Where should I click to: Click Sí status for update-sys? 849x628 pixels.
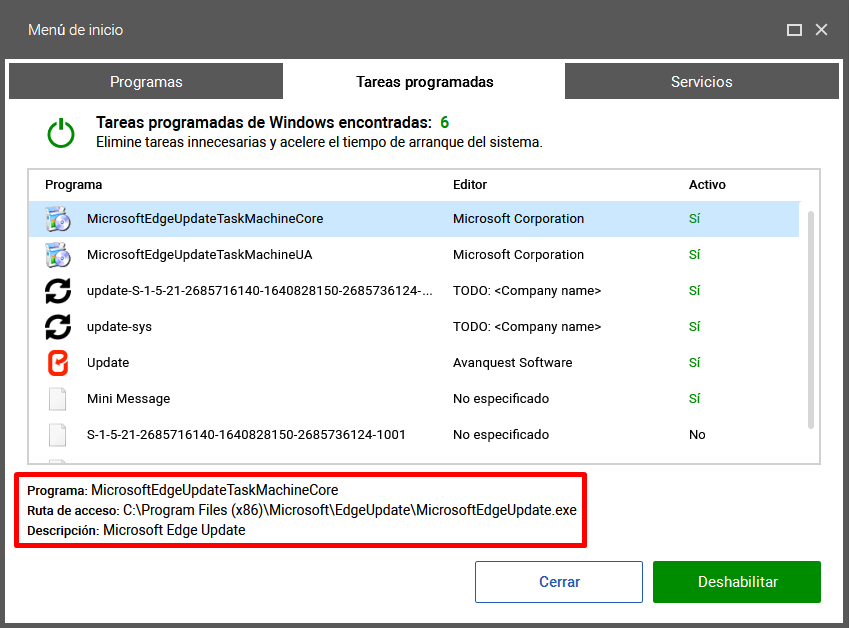[695, 326]
